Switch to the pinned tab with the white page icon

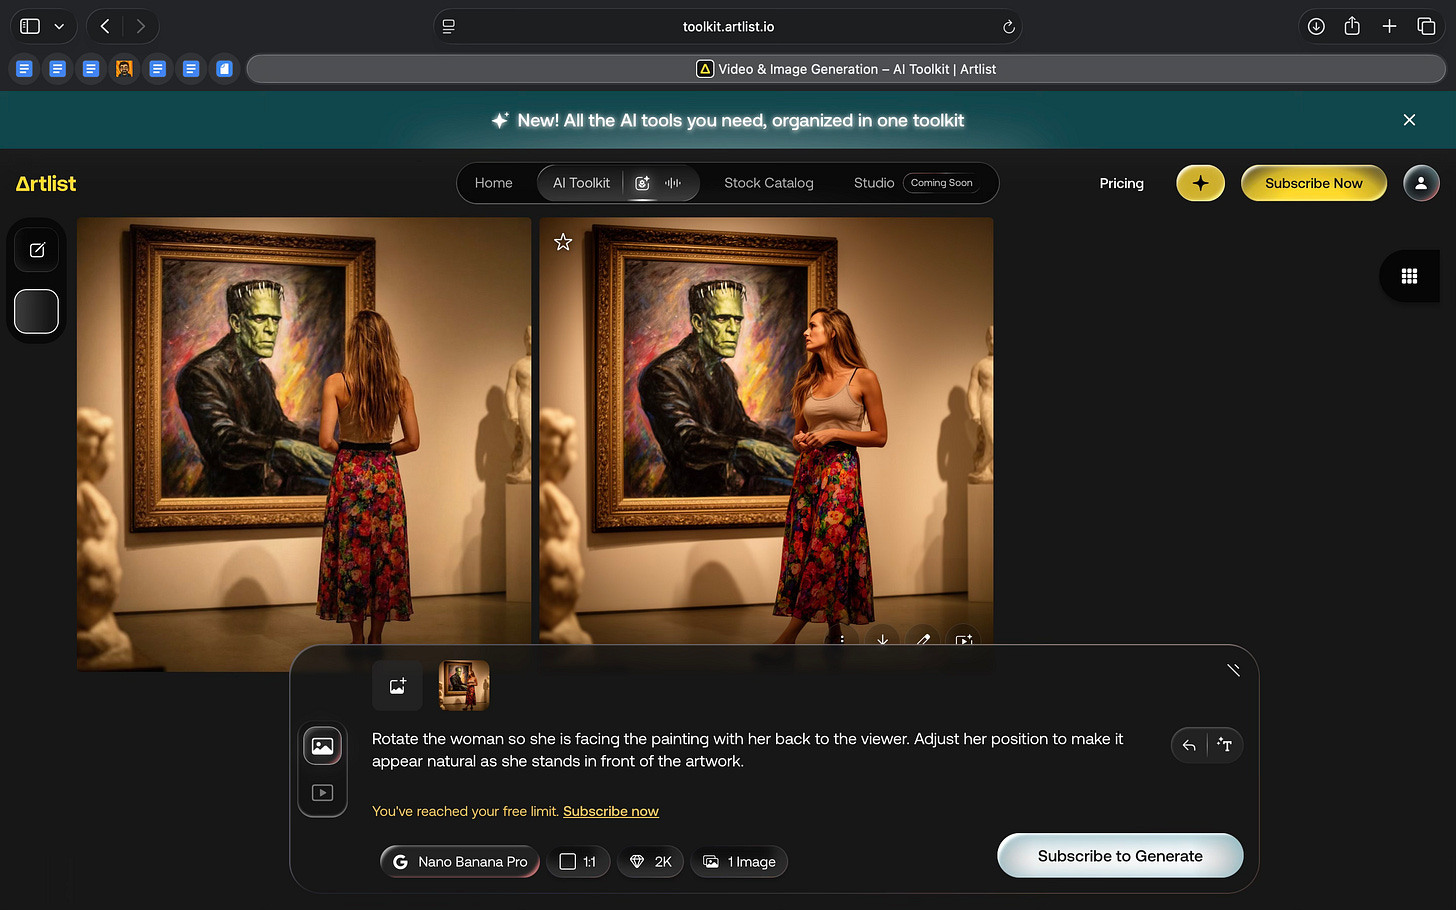(x=224, y=69)
